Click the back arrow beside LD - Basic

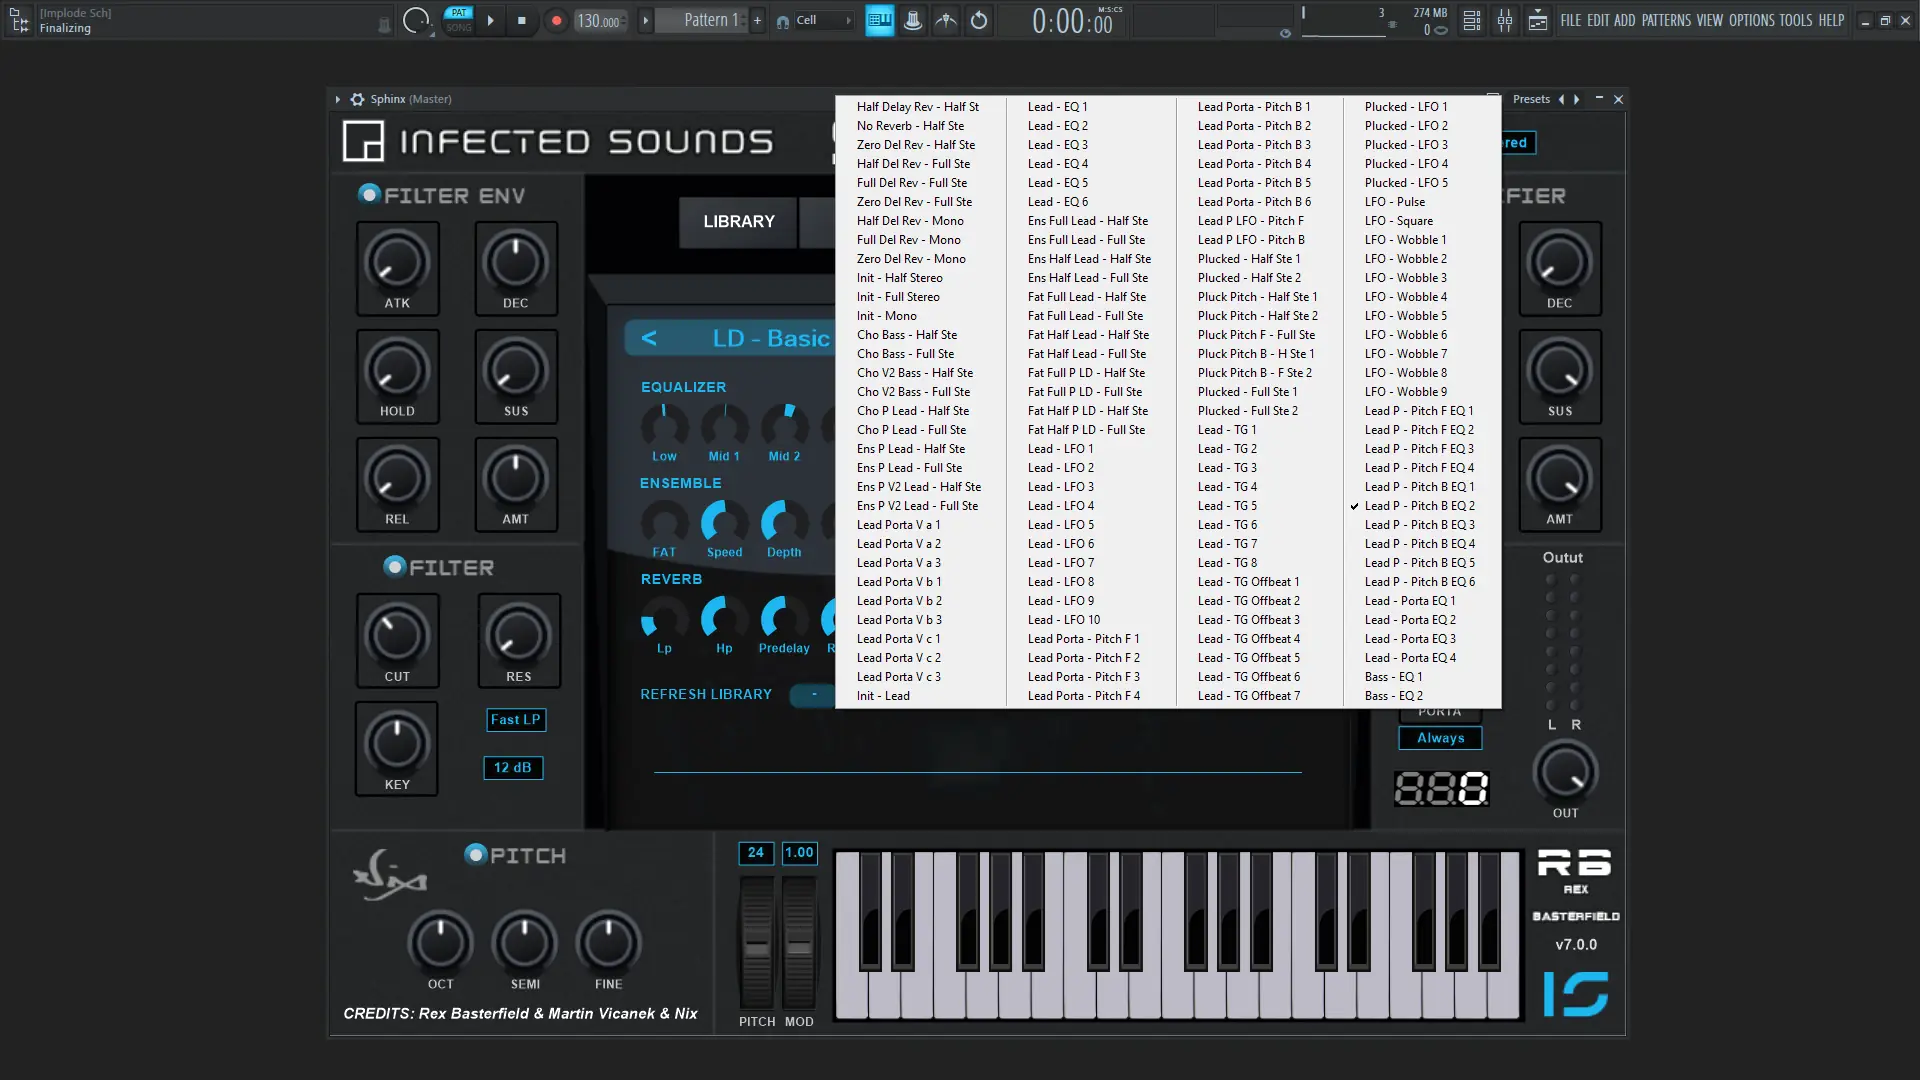[x=649, y=338]
